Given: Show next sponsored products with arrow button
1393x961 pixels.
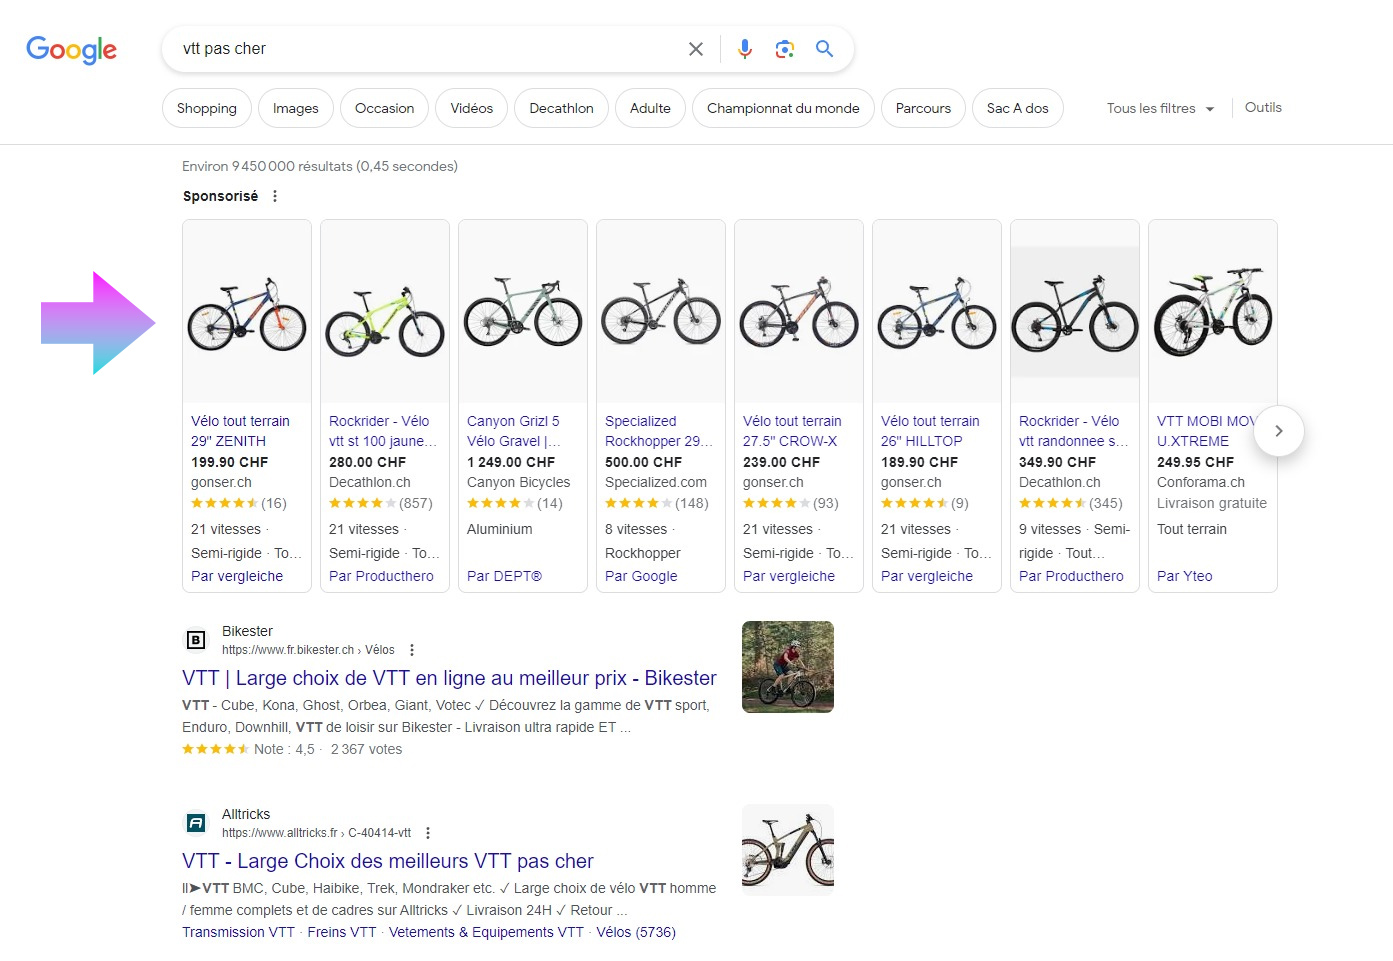Looking at the screenshot, I should 1278,431.
